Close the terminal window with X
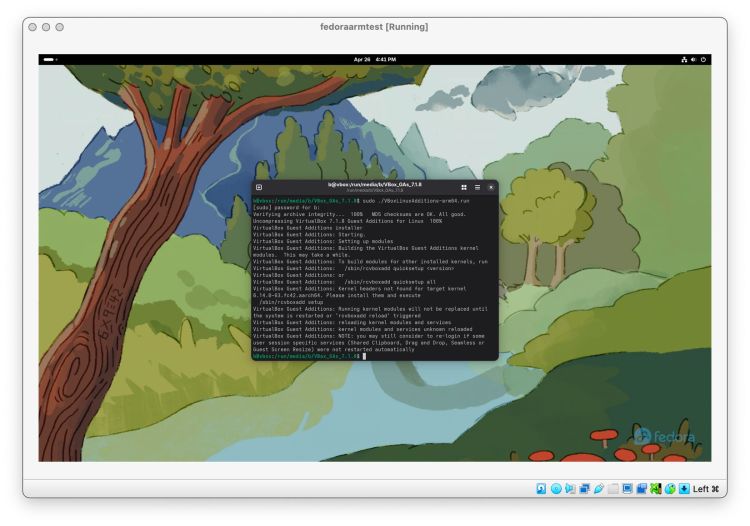 click(491, 187)
